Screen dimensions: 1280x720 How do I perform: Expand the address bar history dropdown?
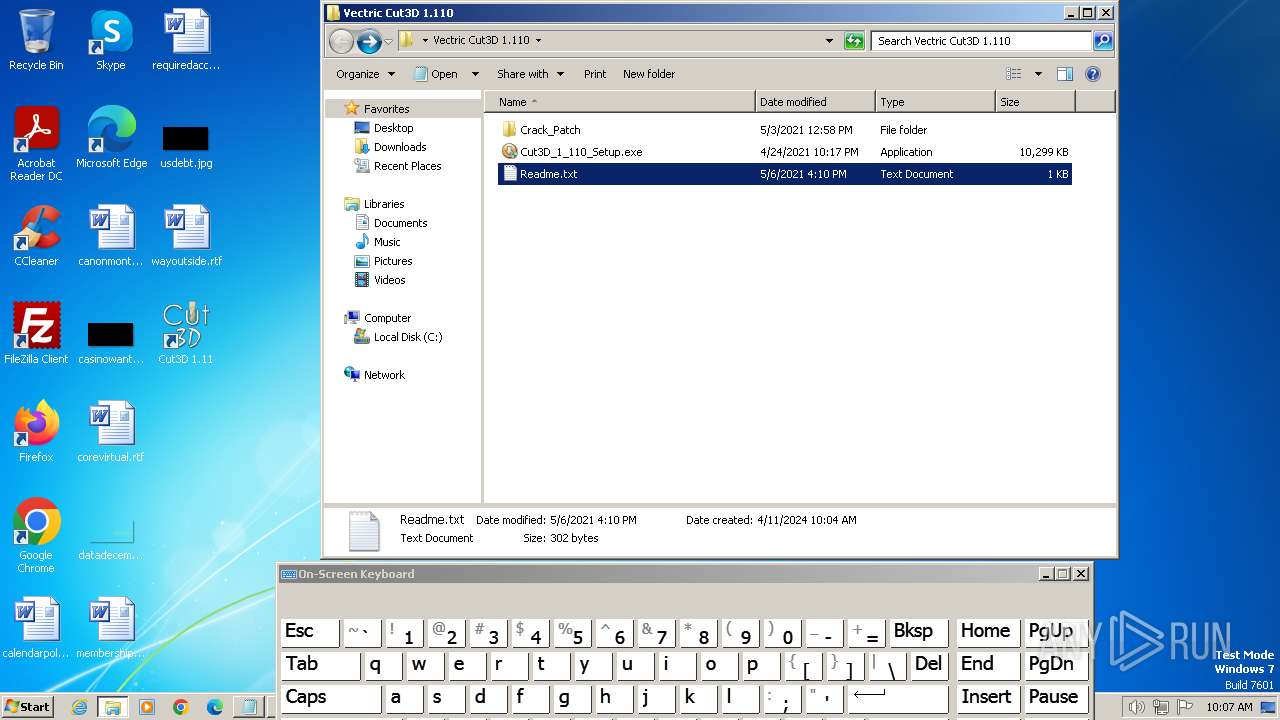[829, 41]
